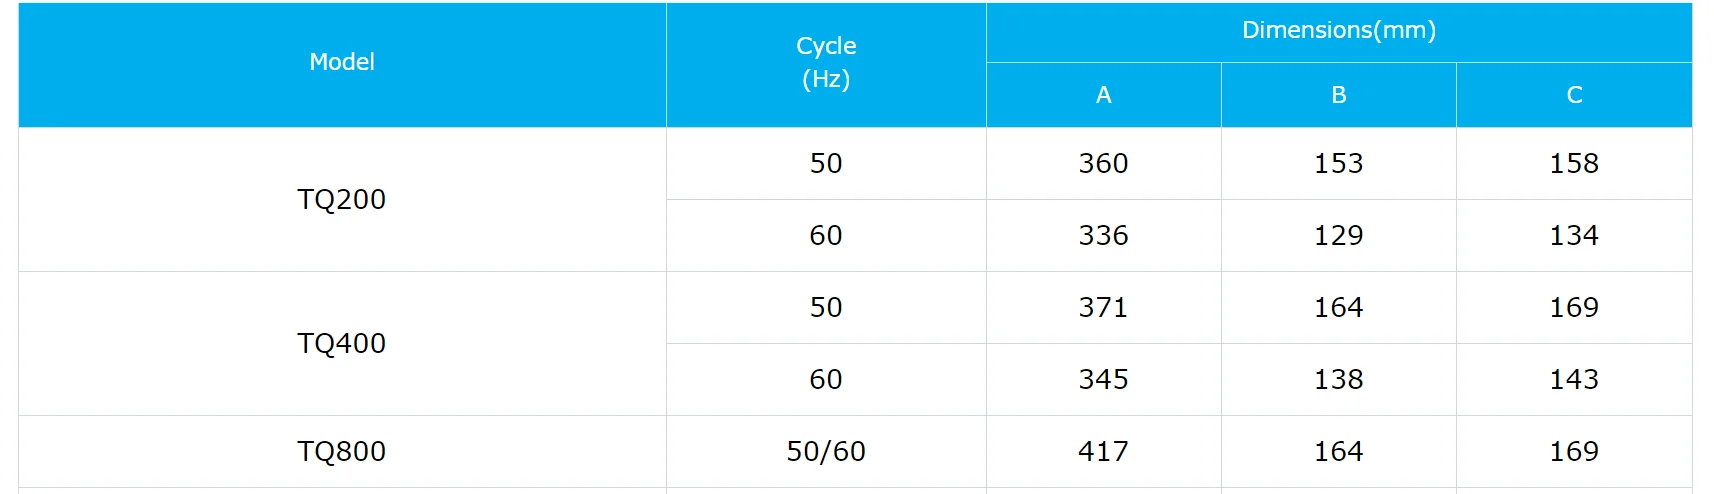
Task: Click the Cycle (Hz) column header
Action: tap(826, 62)
